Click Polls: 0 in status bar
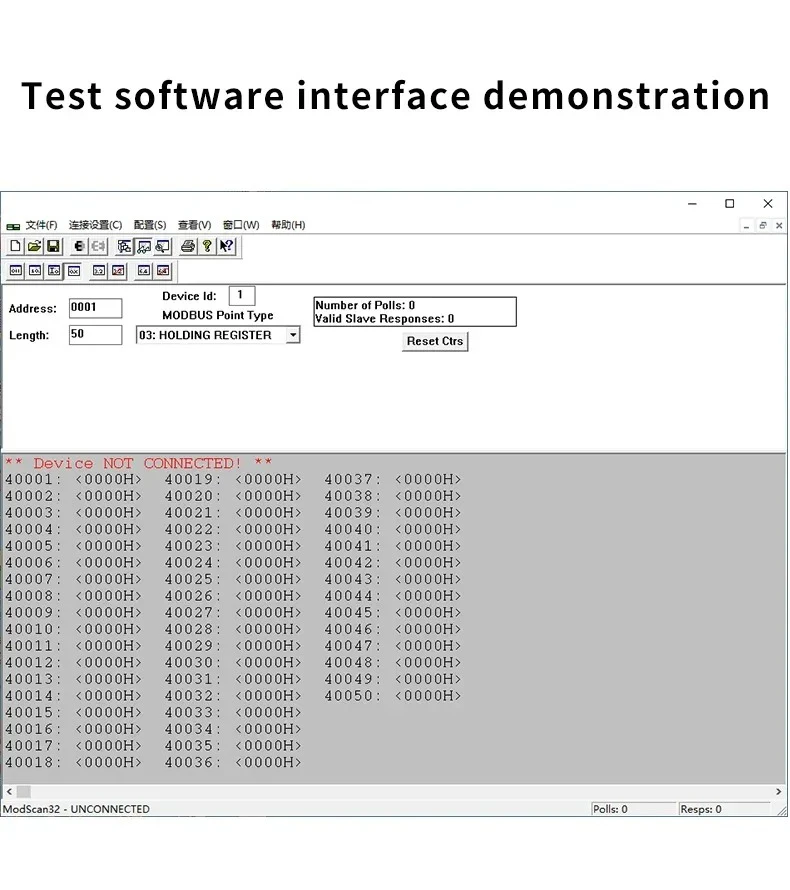Image resolution: width=790 pixels, height=890 pixels. point(610,809)
